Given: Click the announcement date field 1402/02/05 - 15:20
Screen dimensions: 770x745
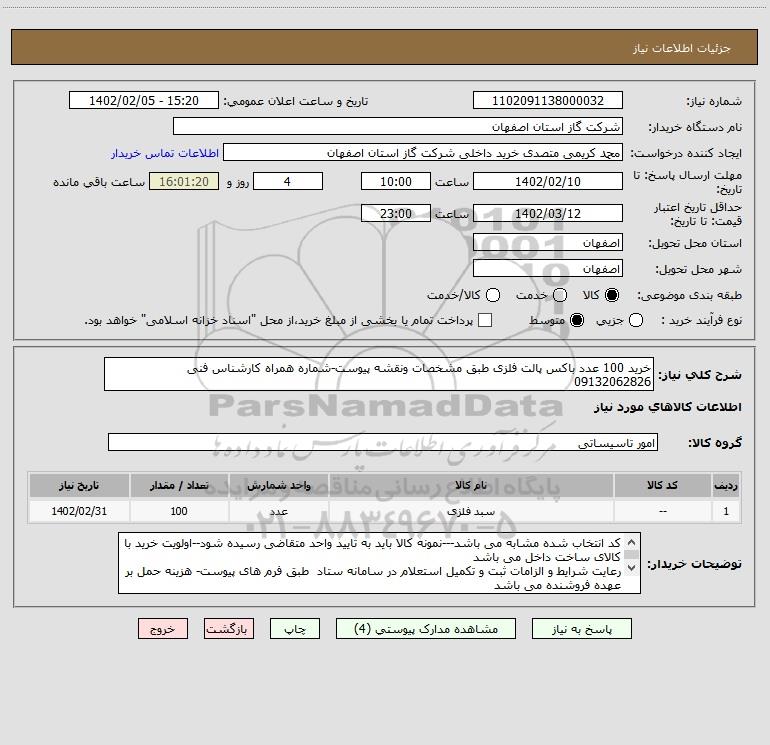Looking at the screenshot, I should coord(143,100).
